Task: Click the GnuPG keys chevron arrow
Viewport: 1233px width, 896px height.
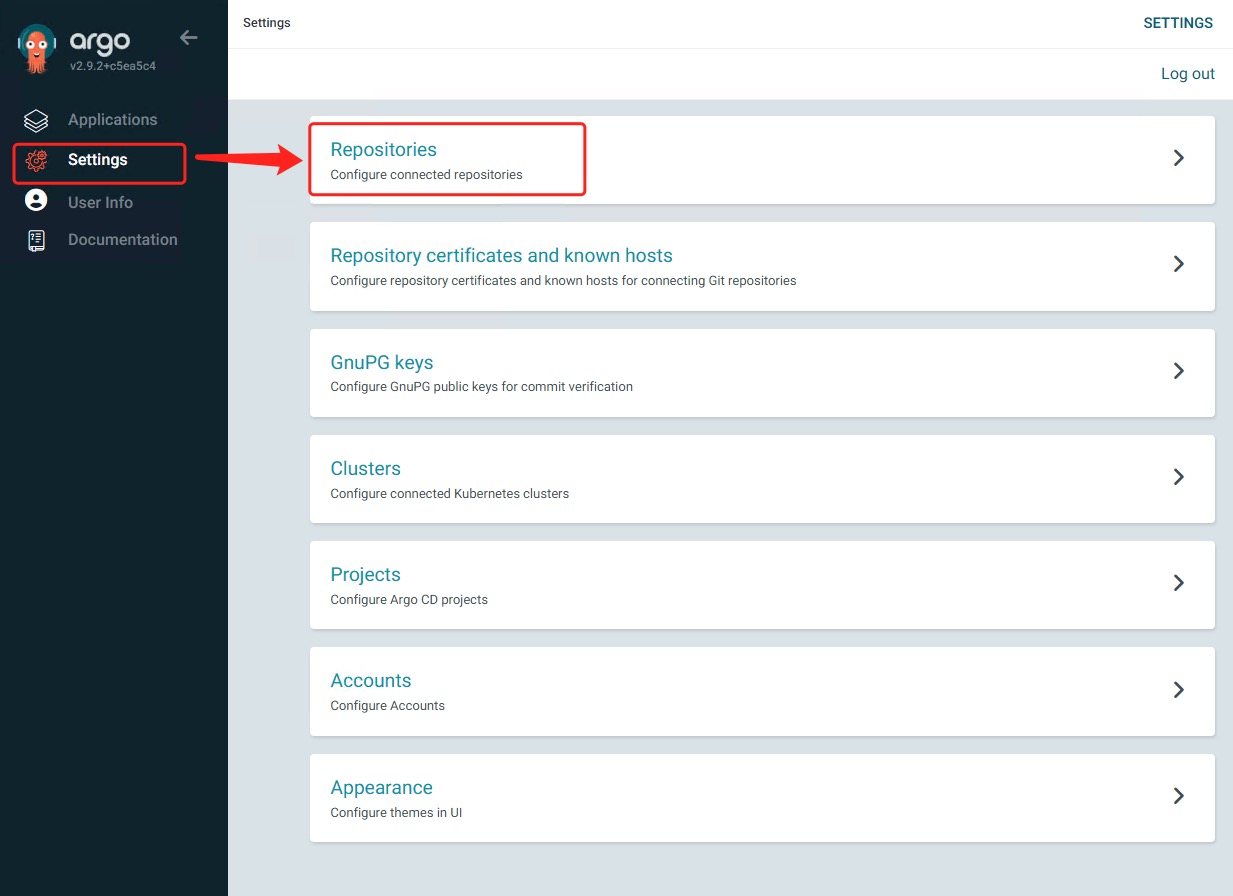Action: [x=1178, y=371]
